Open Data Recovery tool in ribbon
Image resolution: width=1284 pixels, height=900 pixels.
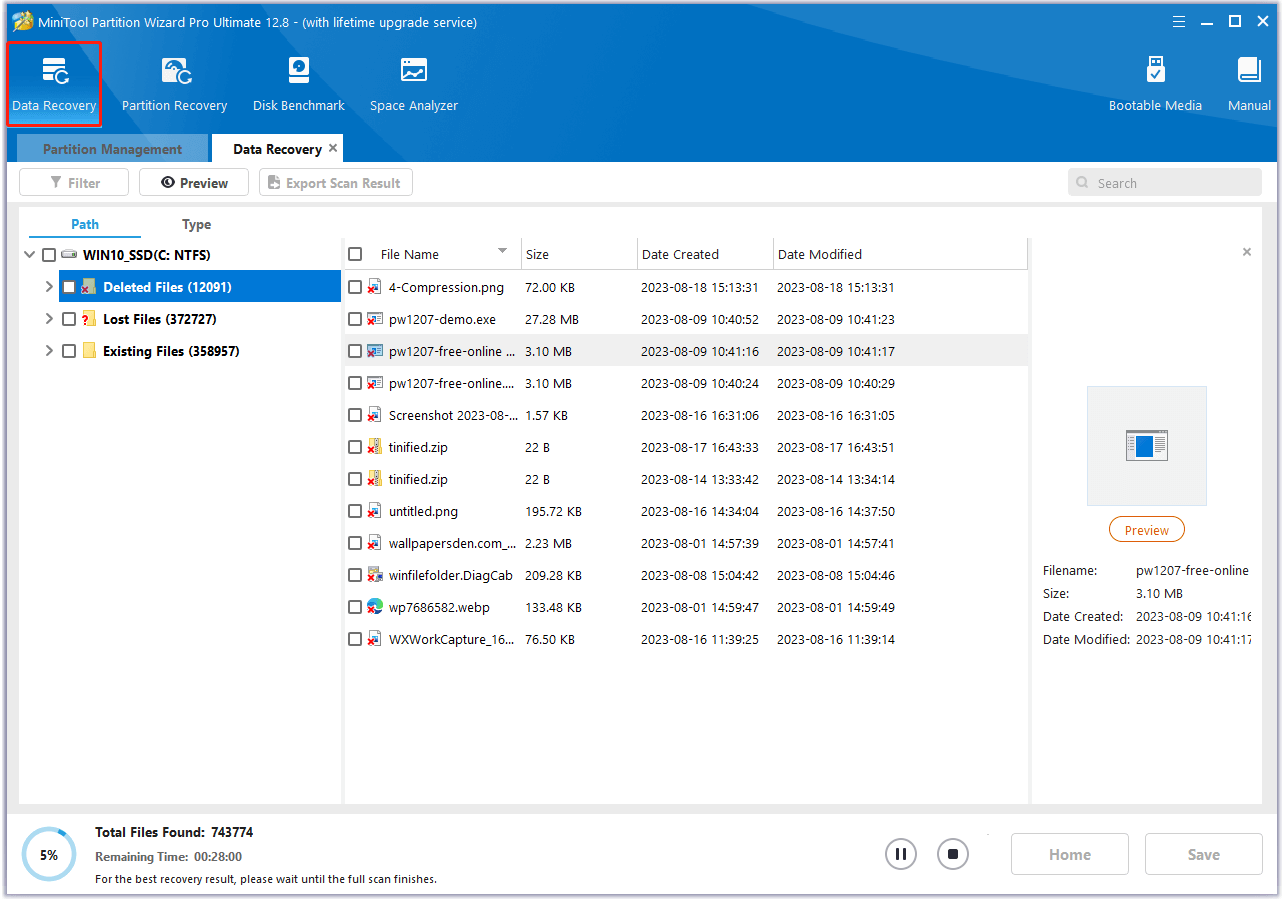pyautogui.click(x=54, y=84)
